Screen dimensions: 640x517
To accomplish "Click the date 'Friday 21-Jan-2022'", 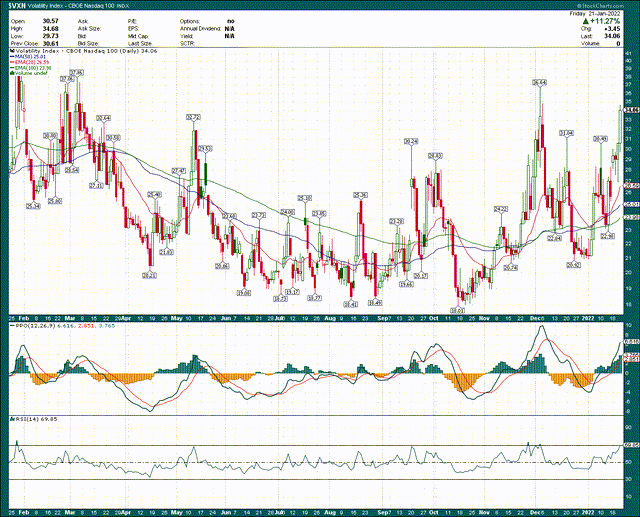I will click(x=595, y=13).
